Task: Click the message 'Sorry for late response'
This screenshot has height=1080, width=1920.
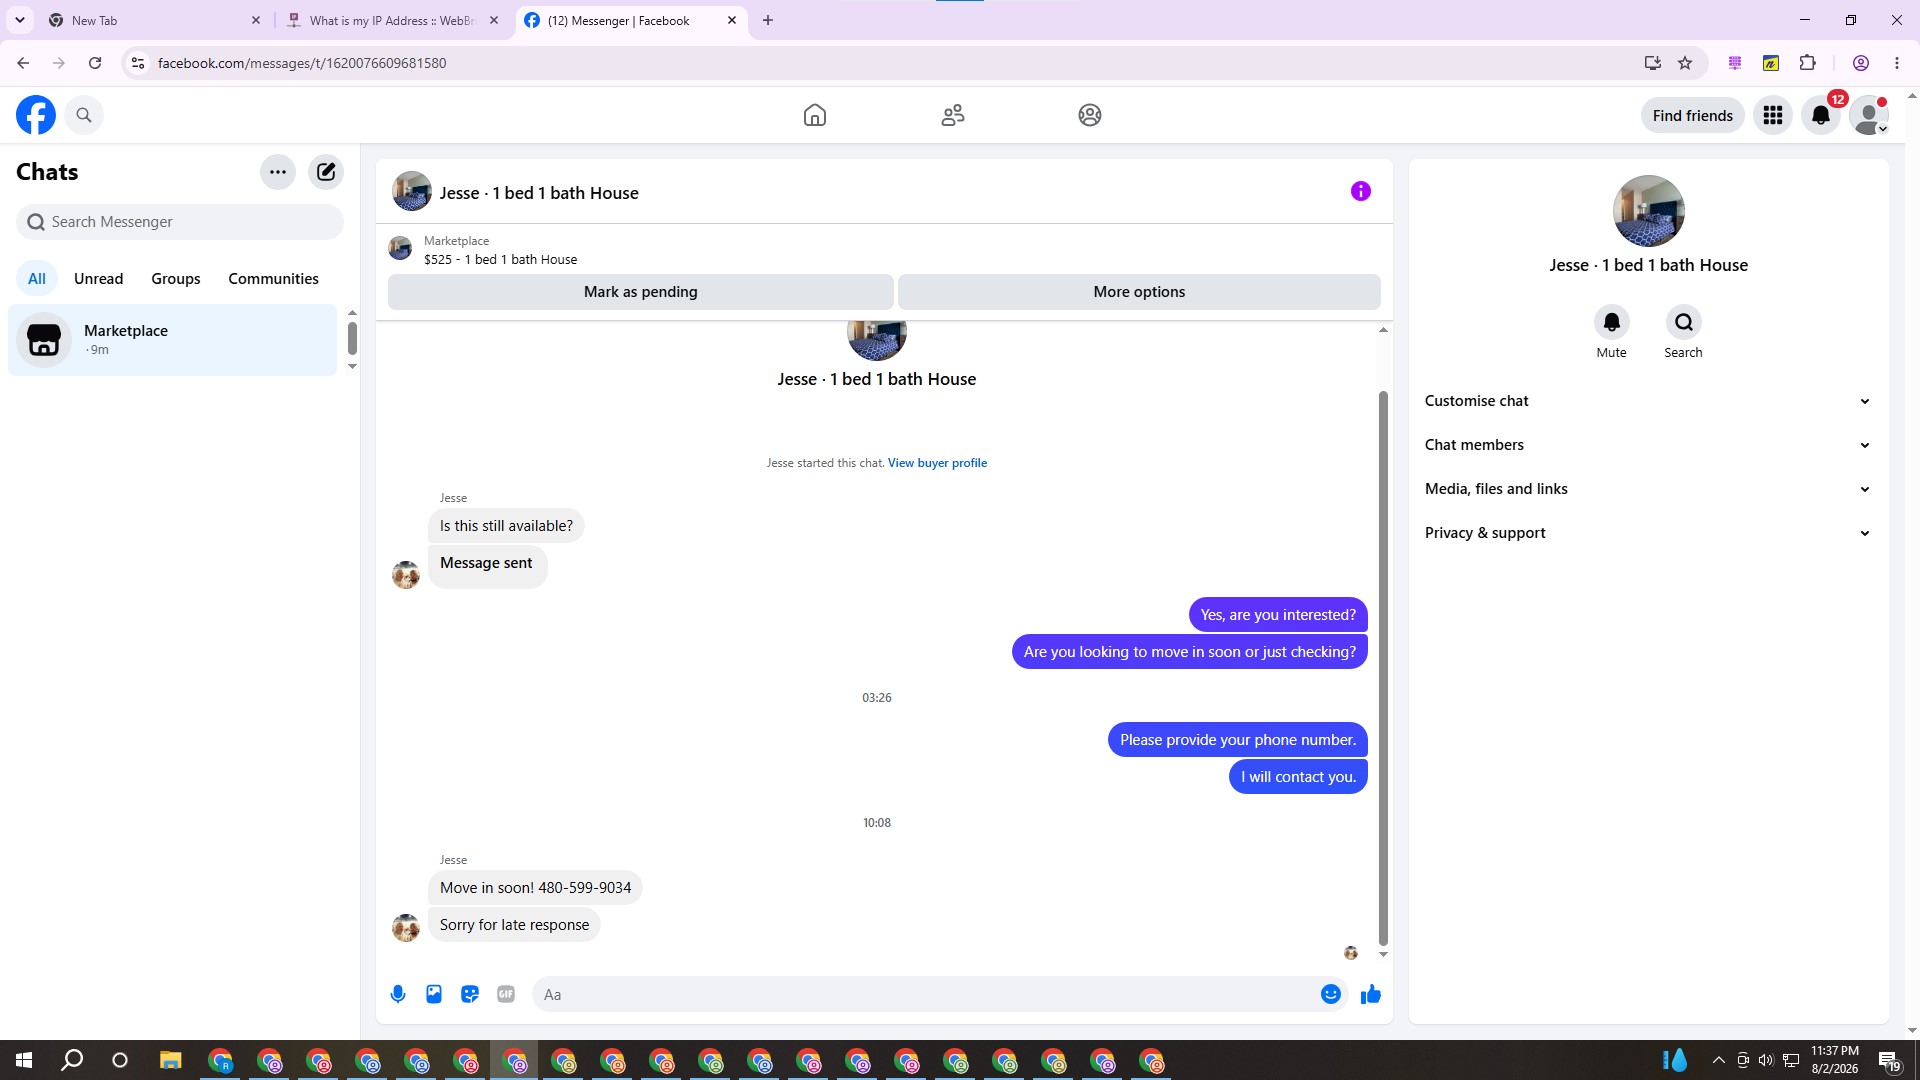Action: 514,925
